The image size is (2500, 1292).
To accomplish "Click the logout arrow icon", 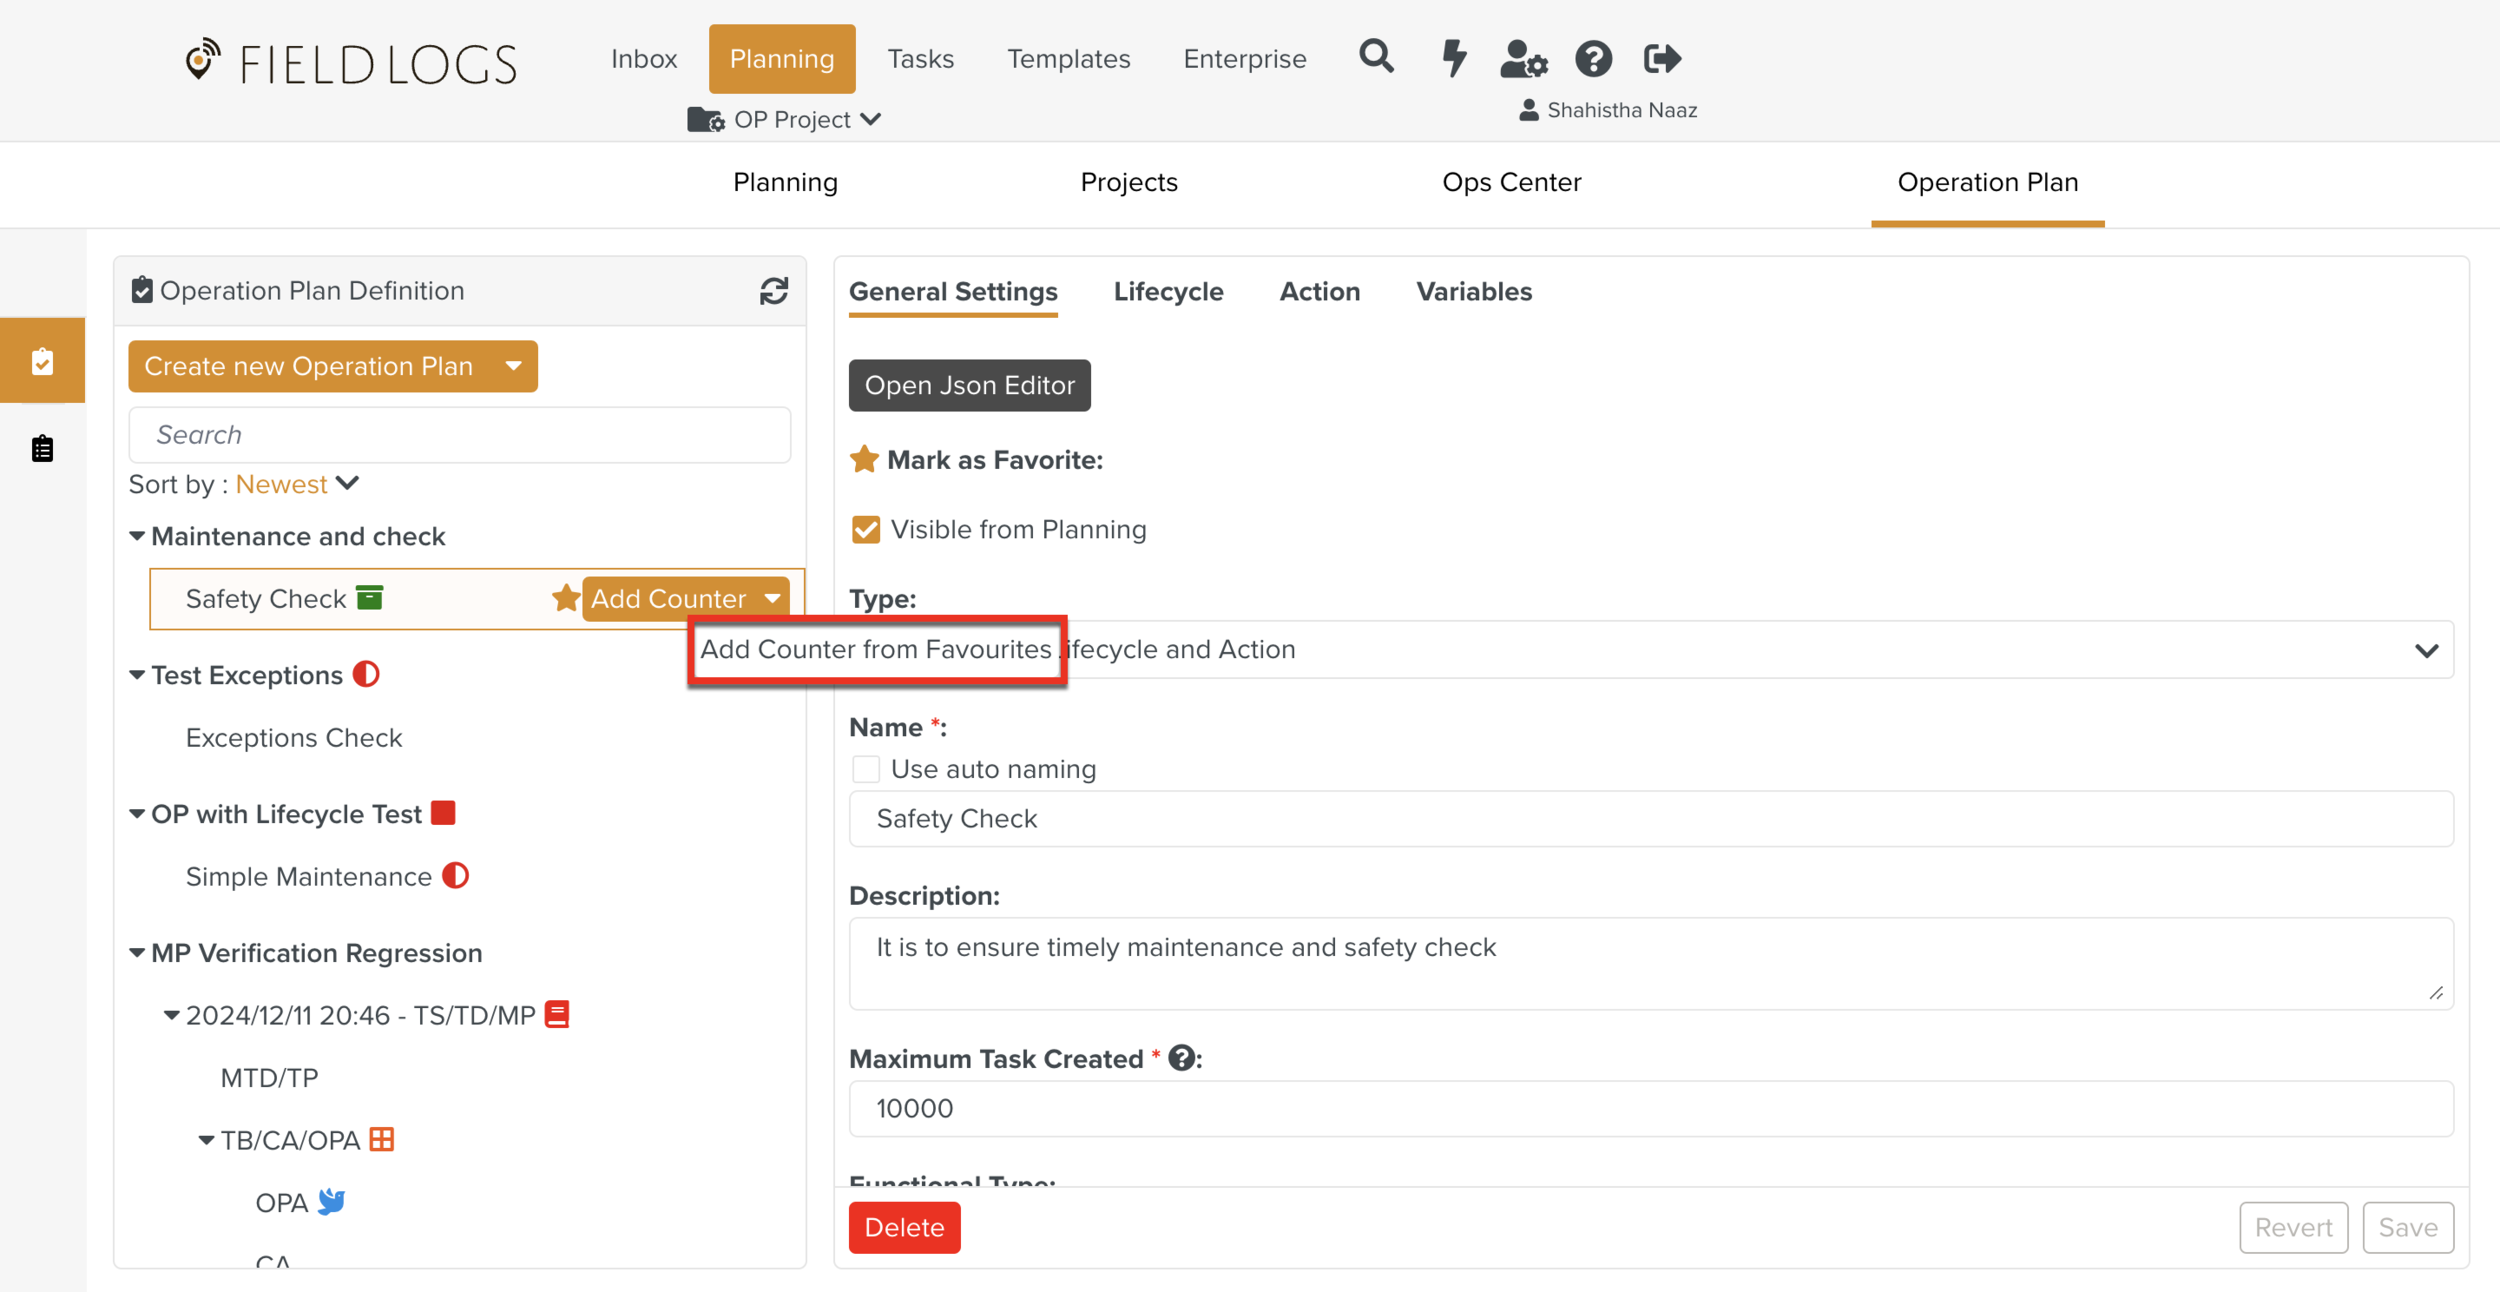I will pos(1662,59).
